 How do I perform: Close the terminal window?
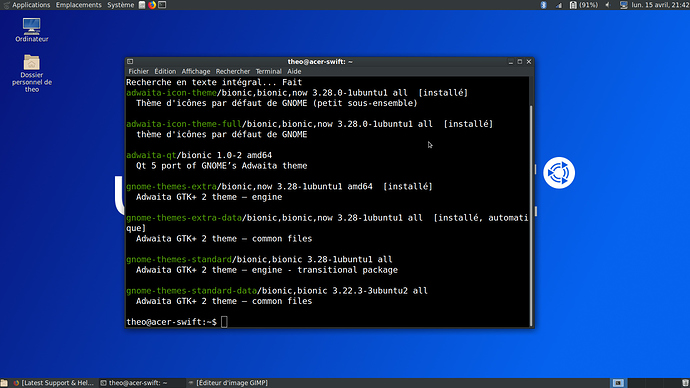[529, 62]
